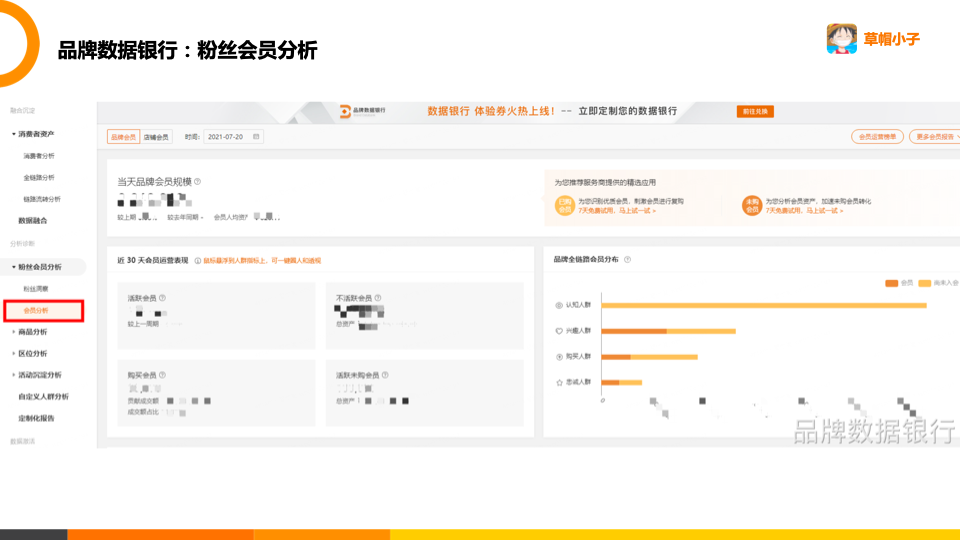Click the 为您推荐服务商提供的精选应用 heading
This screenshot has height=540, width=960.
(x=605, y=182)
